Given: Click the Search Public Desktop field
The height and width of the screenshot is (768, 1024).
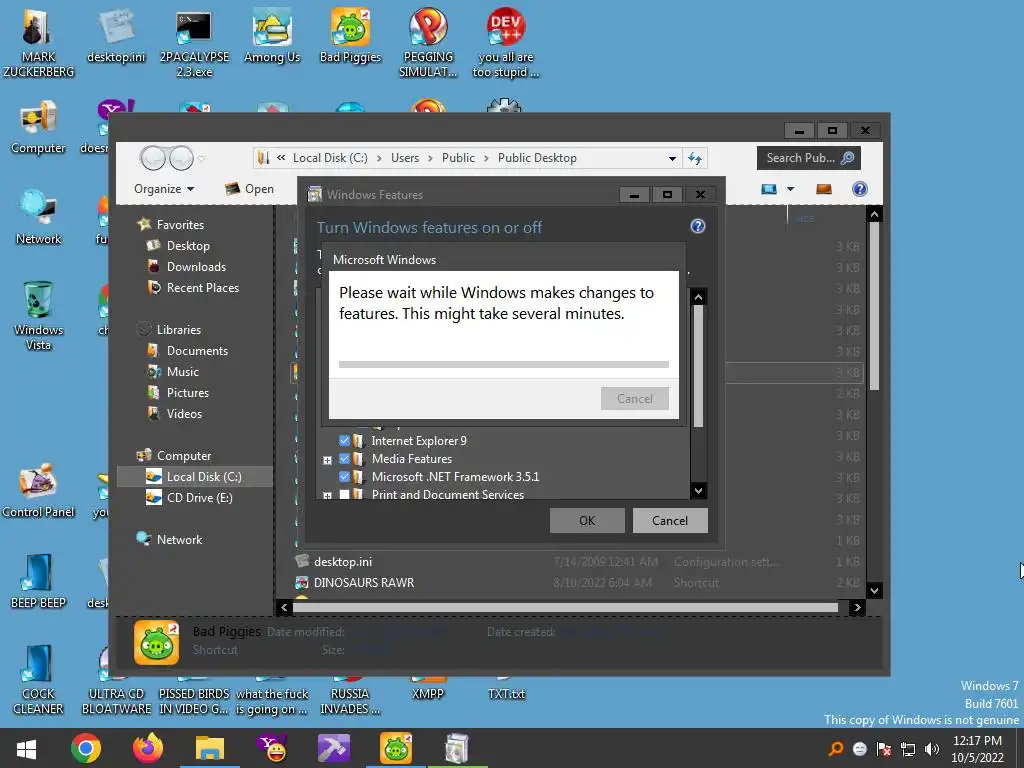Looking at the screenshot, I should click(x=808, y=158).
